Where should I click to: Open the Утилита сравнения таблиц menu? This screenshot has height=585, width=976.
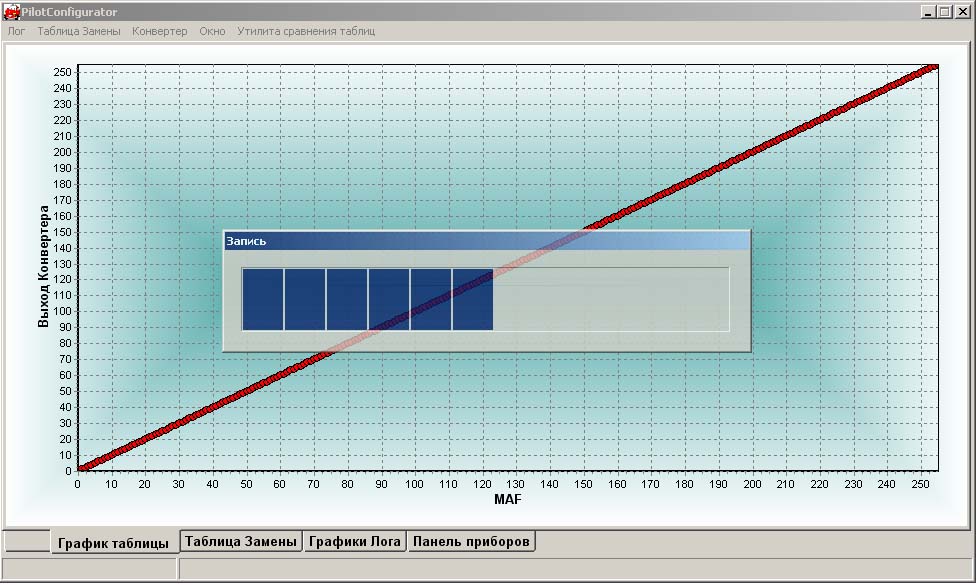coord(306,31)
